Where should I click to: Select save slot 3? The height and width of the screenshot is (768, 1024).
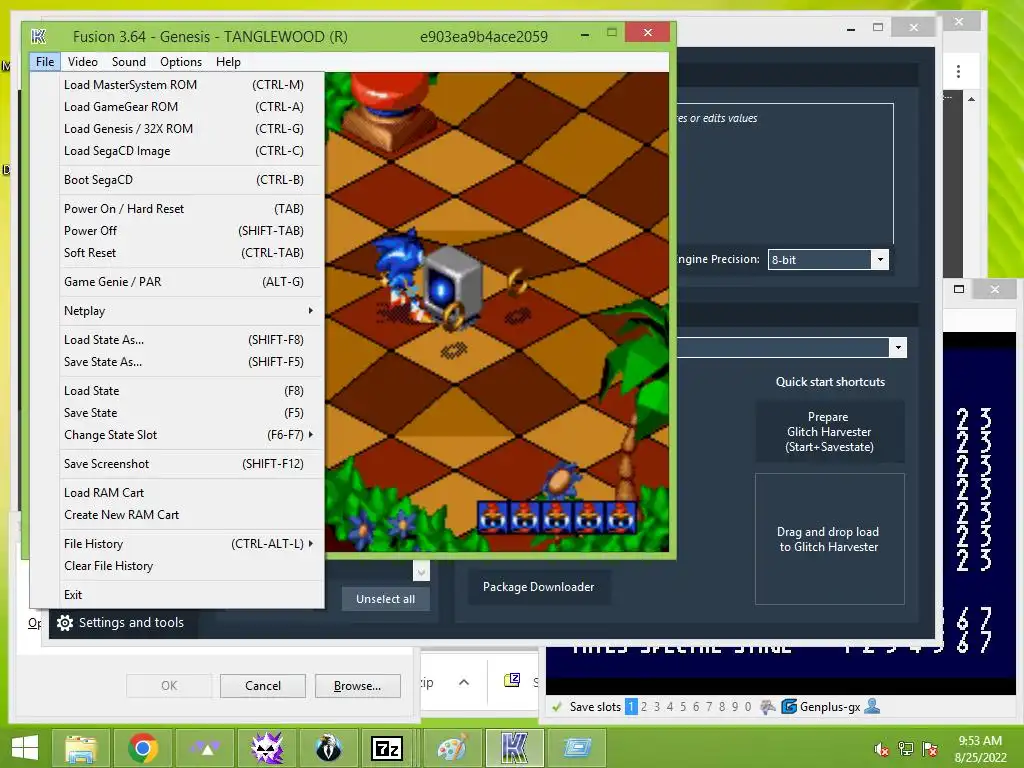pos(657,707)
